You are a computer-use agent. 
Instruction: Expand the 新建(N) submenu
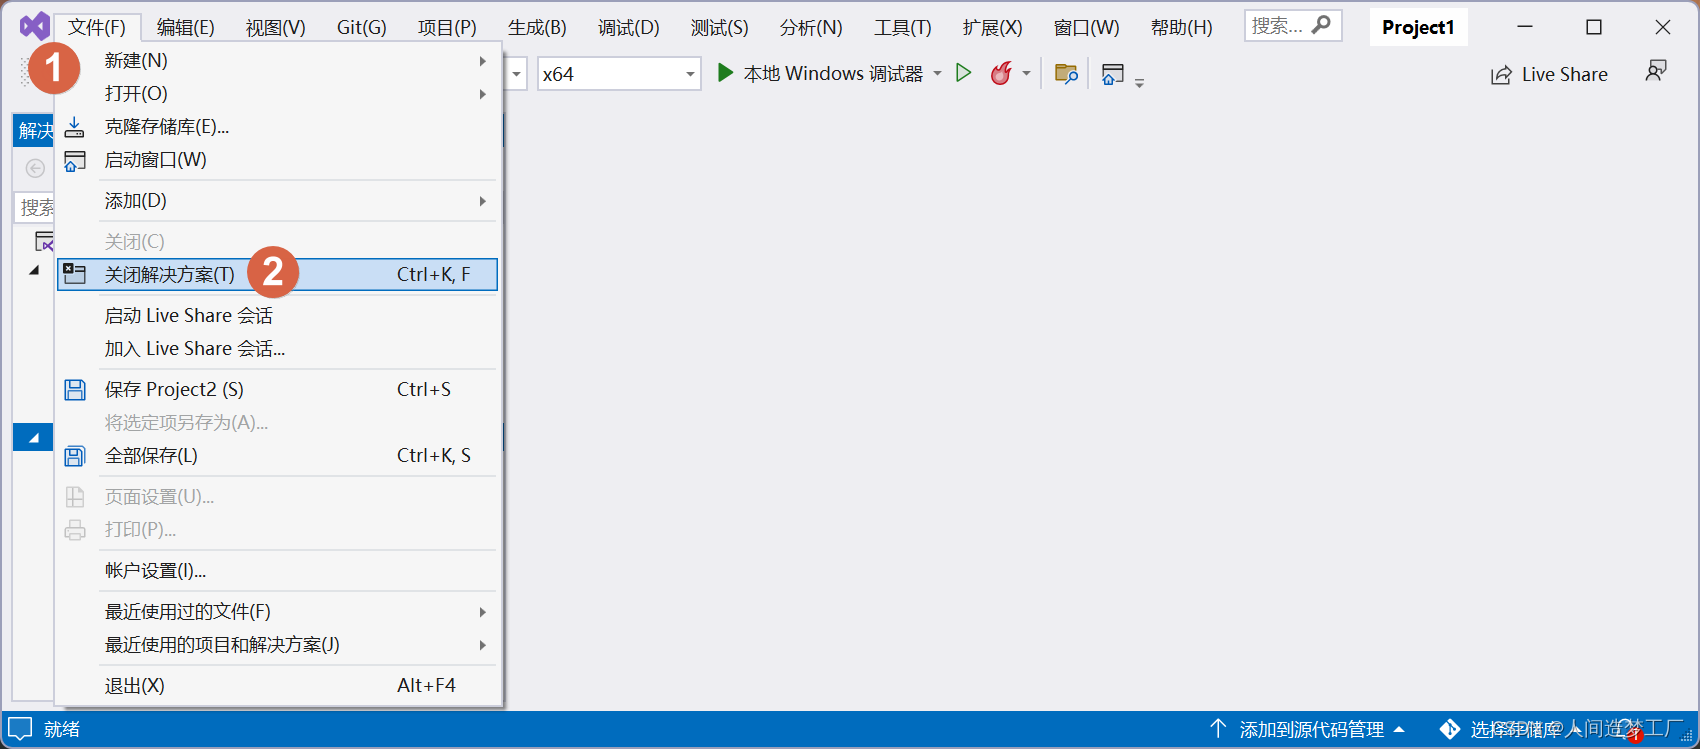pyautogui.click(x=277, y=61)
